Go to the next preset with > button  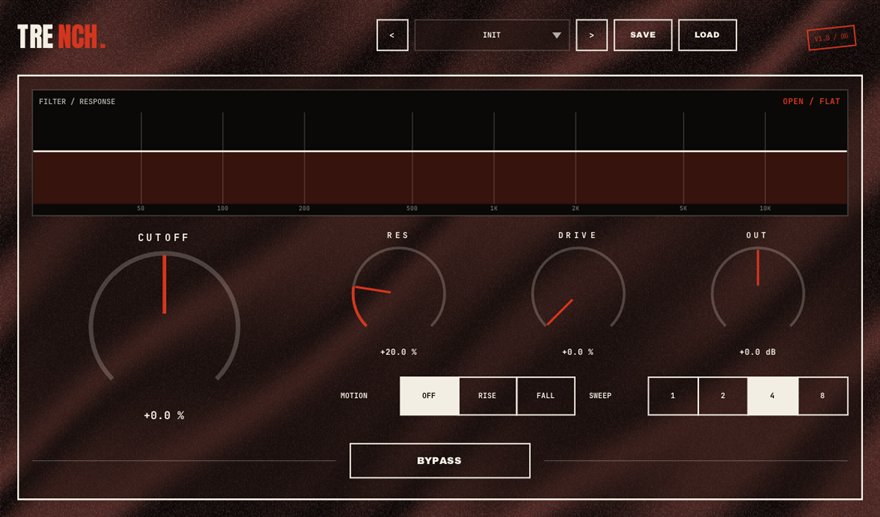click(x=592, y=35)
